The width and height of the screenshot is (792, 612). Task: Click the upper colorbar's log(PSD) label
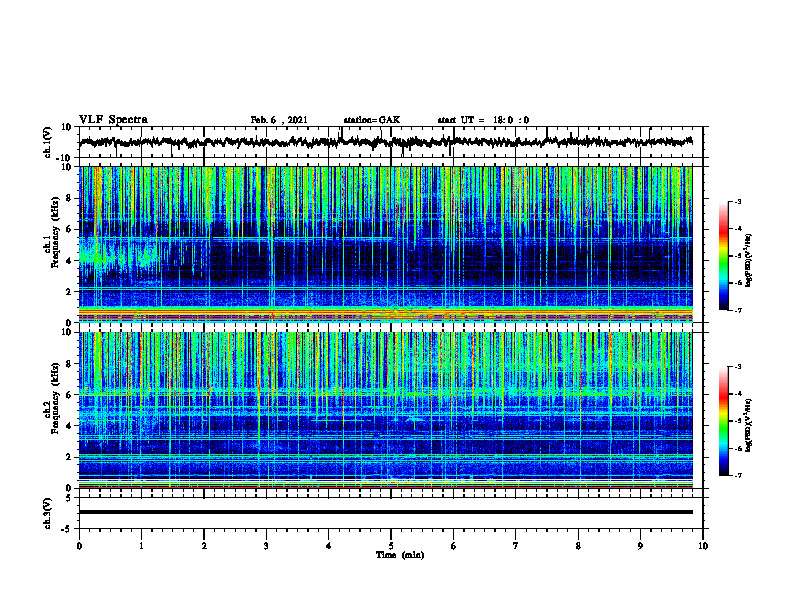[x=749, y=261]
